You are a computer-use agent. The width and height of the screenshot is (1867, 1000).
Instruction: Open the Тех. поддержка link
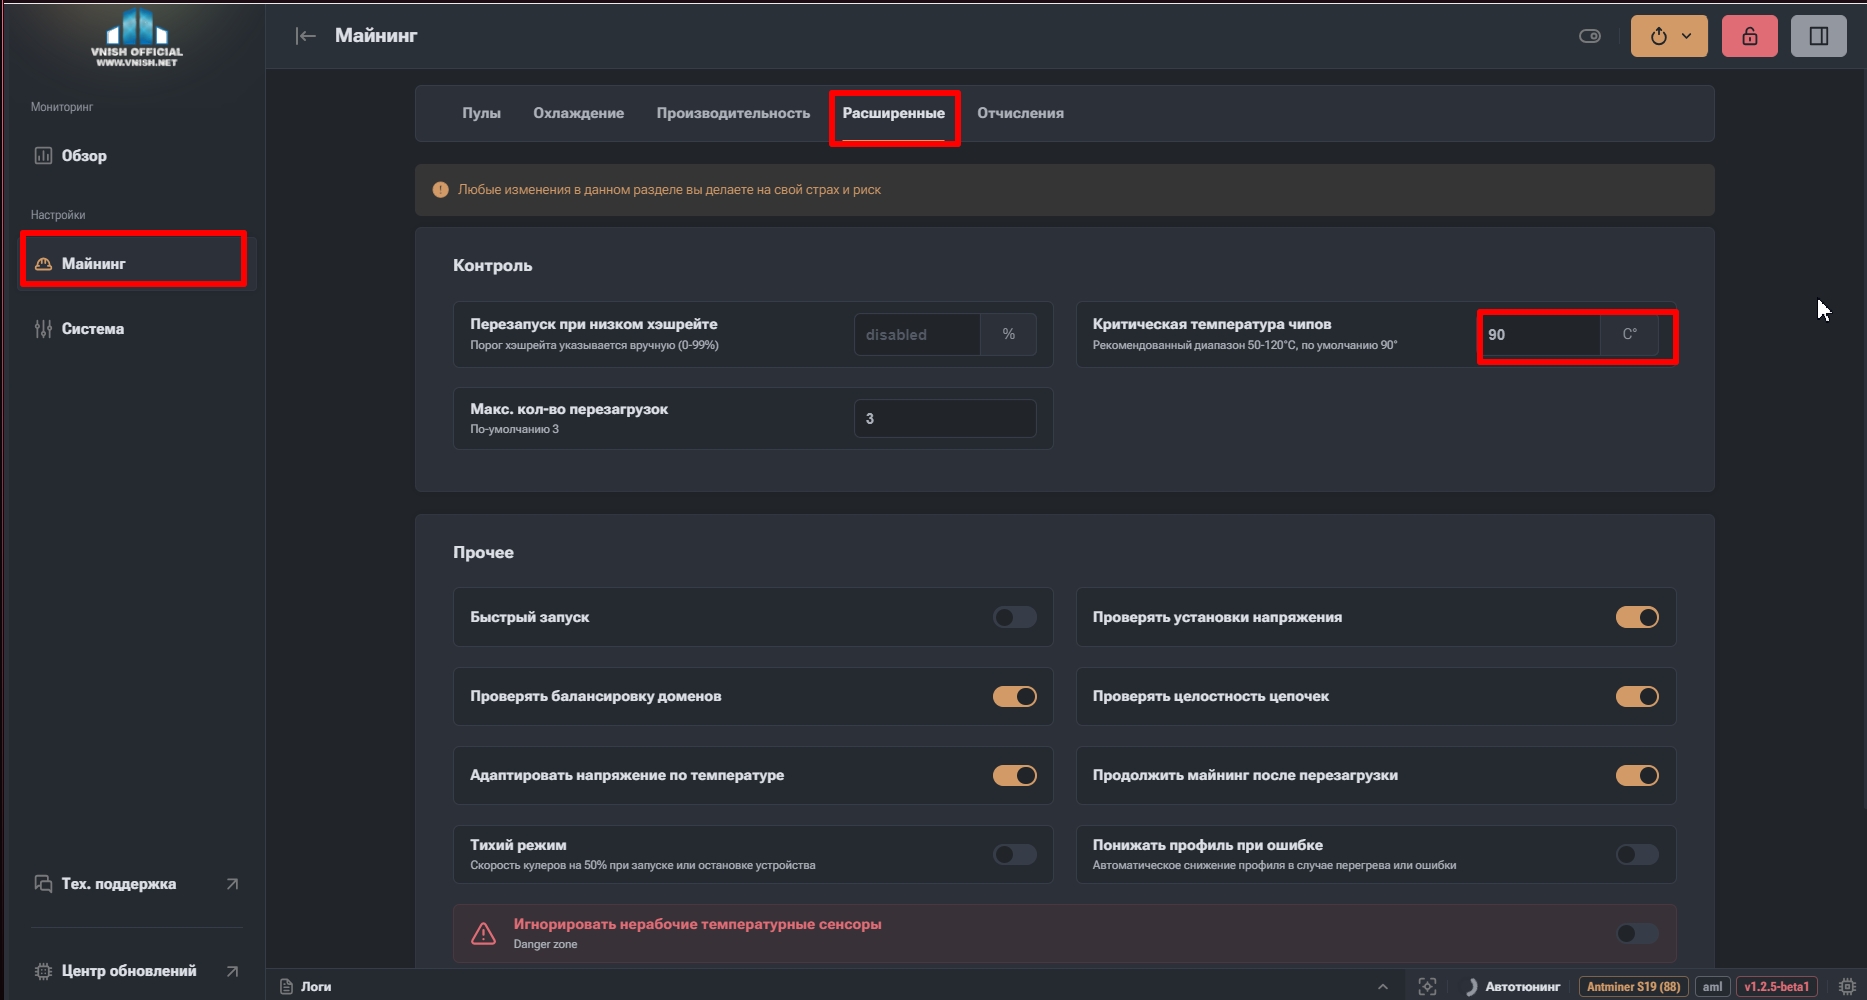tap(137, 883)
